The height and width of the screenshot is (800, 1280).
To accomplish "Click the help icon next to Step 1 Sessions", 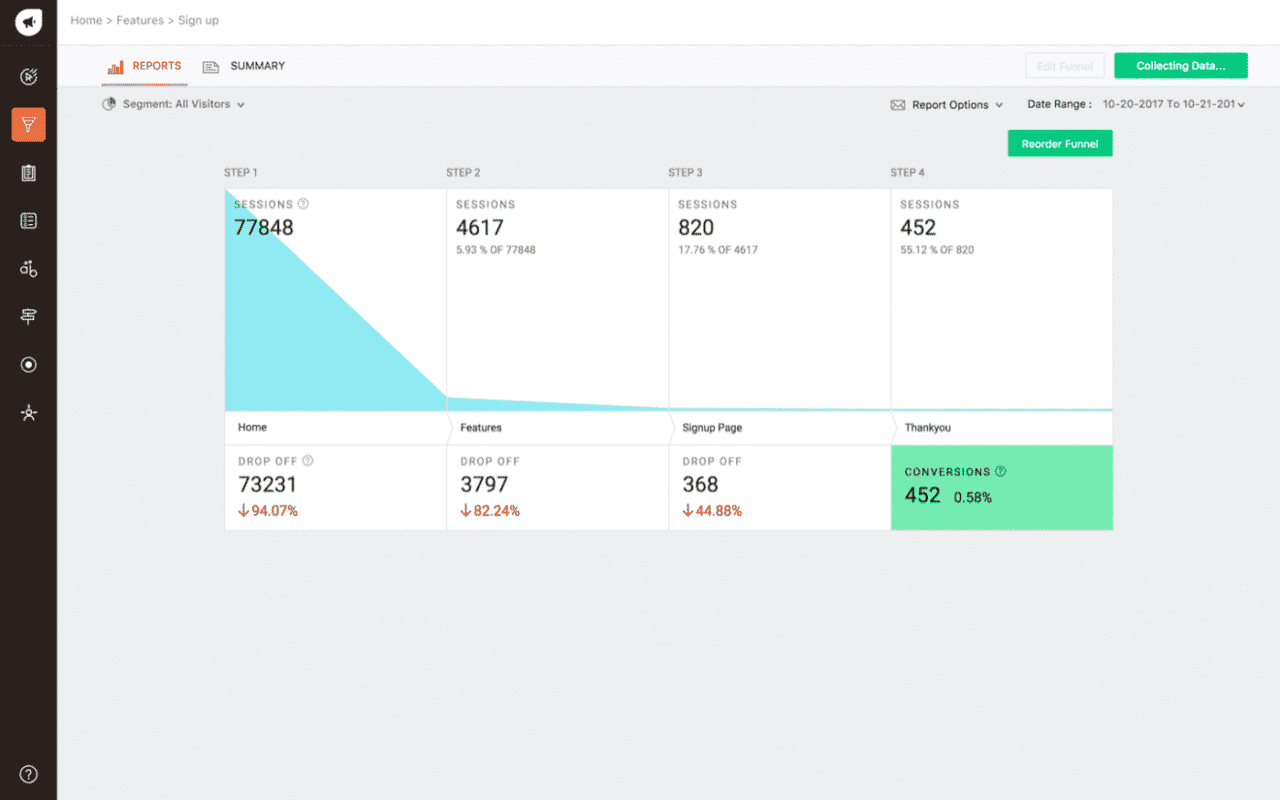I will [304, 204].
